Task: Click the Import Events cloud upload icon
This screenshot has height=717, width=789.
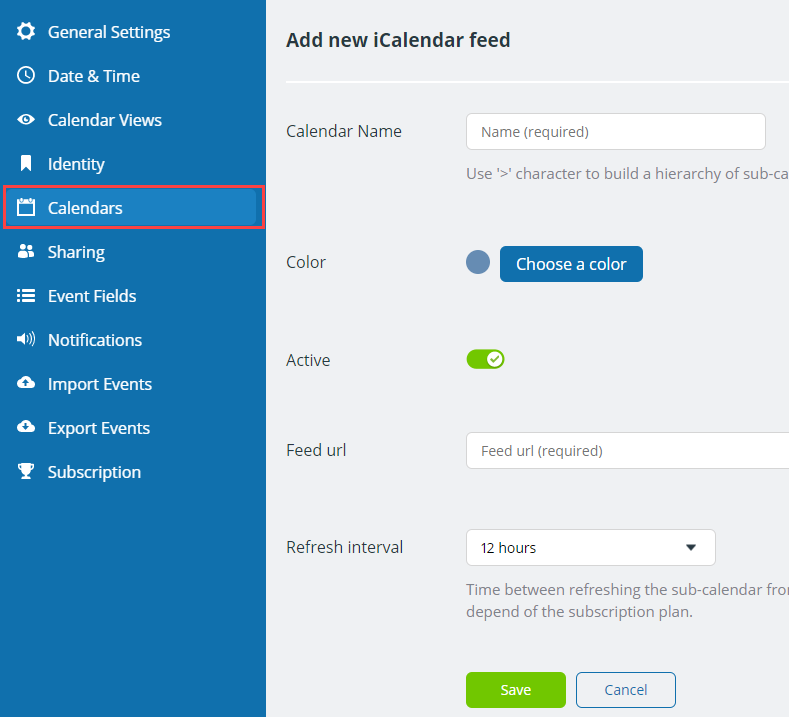Action: pos(26,383)
